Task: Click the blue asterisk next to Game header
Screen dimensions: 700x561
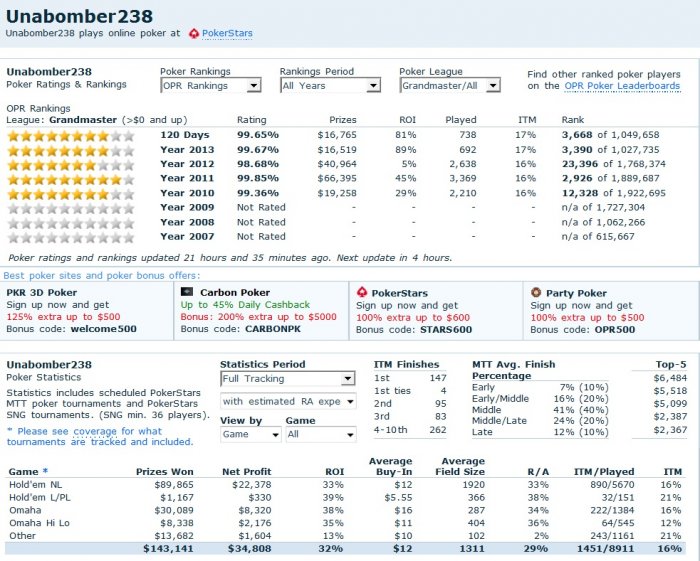Action: 45,471
